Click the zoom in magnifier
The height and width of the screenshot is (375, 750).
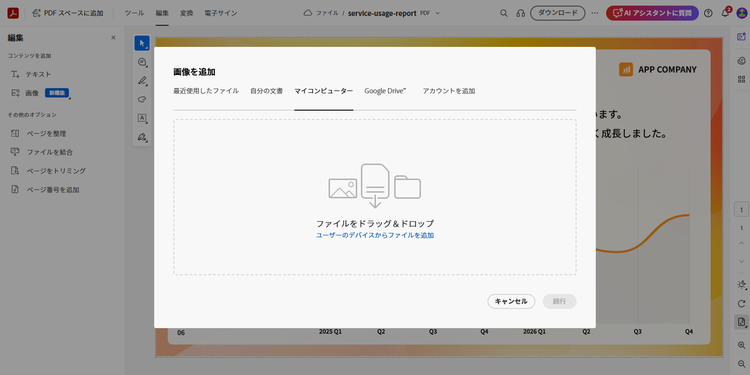tap(741, 345)
